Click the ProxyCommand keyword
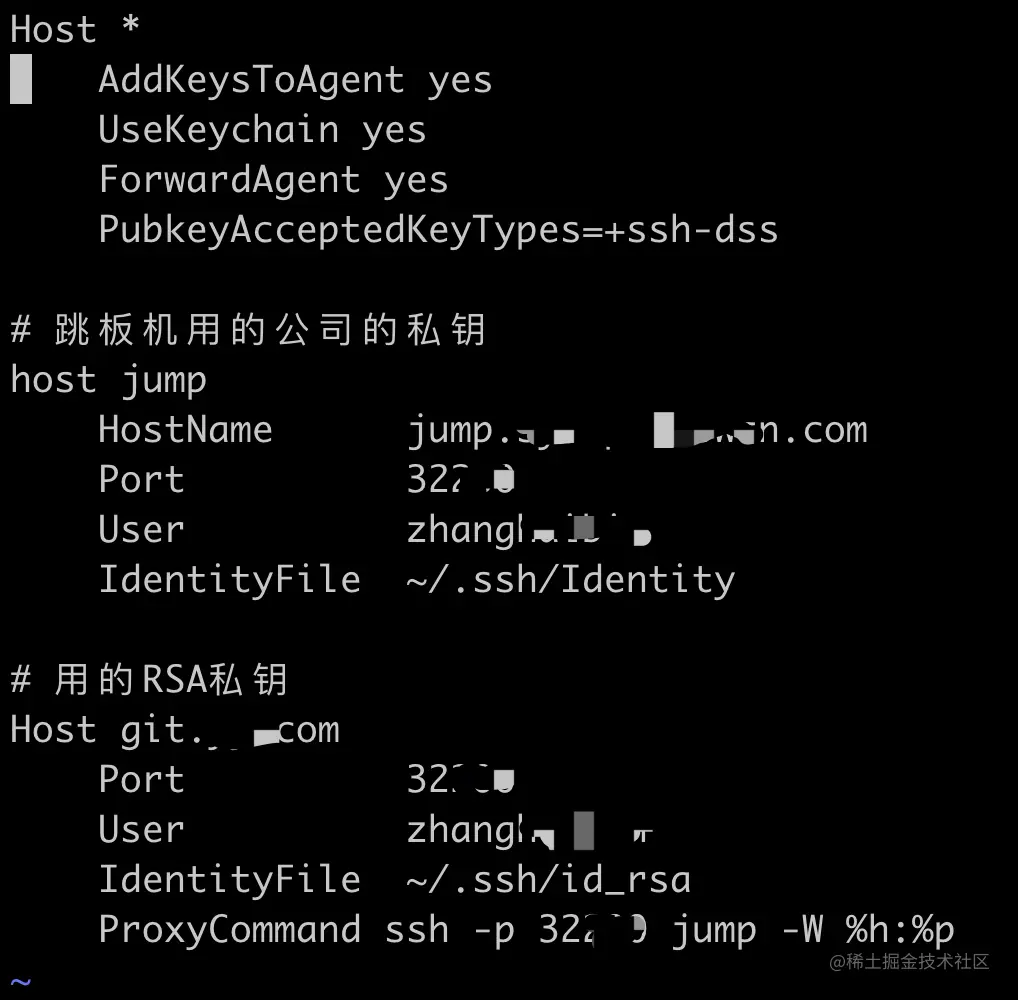 [229, 930]
